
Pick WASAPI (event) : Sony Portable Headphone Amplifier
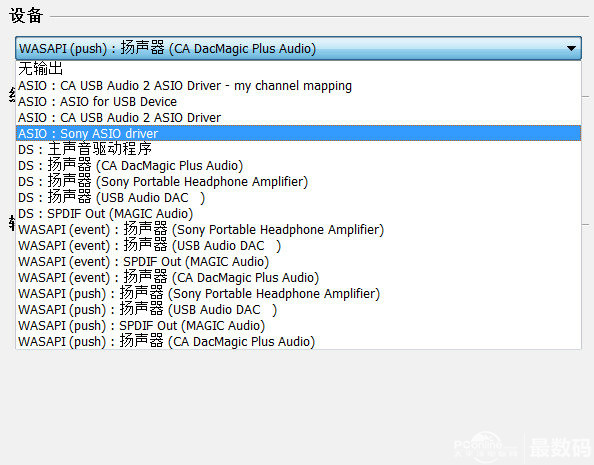pos(299,230)
